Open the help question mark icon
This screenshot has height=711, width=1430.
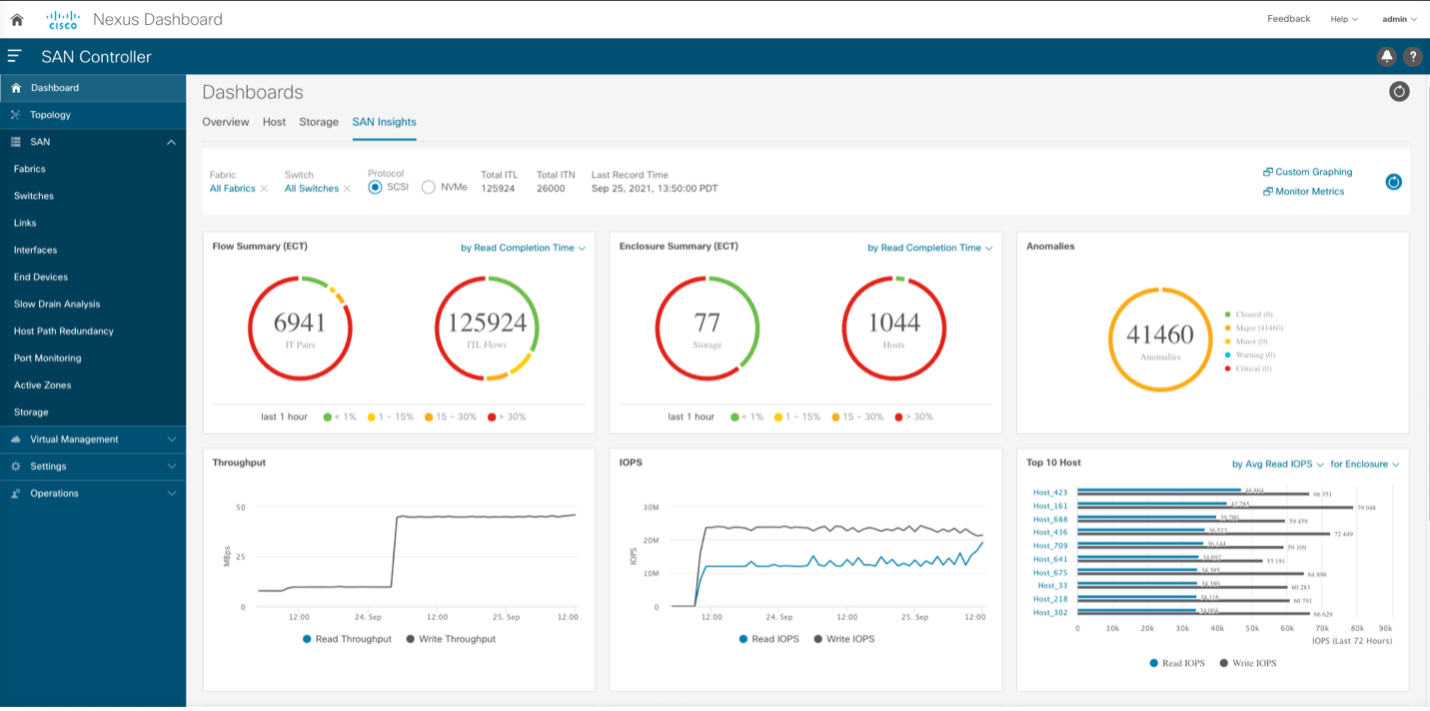point(1412,57)
